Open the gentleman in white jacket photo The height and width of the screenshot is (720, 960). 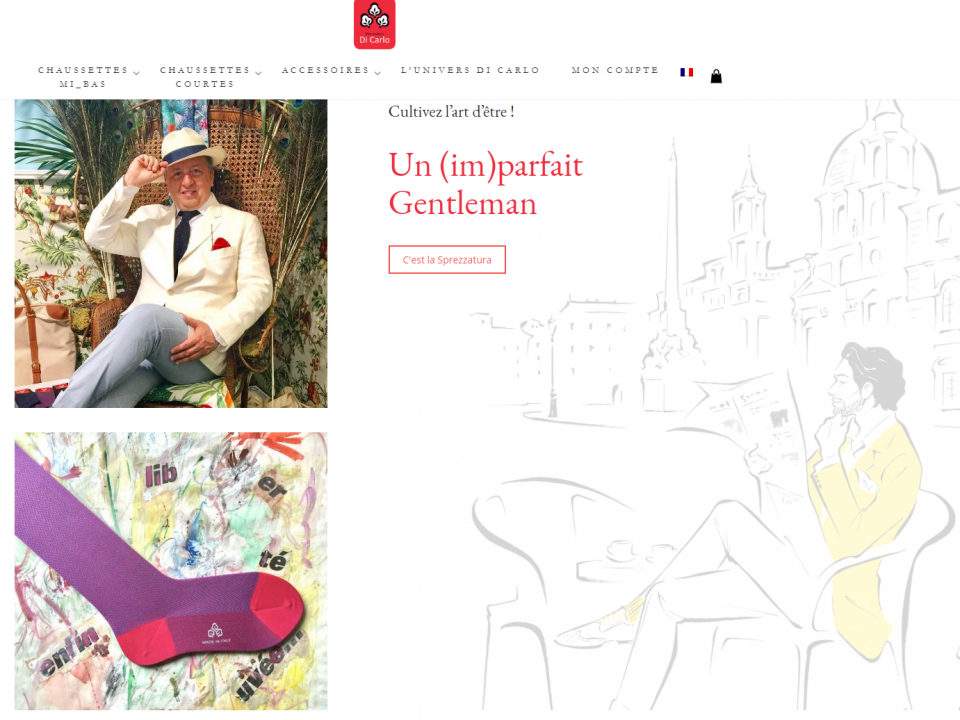tap(171, 253)
